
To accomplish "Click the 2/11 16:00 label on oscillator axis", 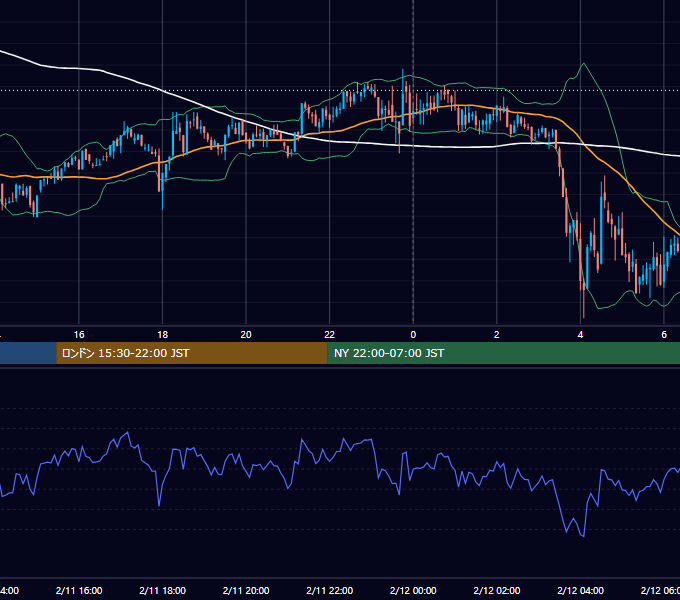I will pyautogui.click(x=79, y=590).
